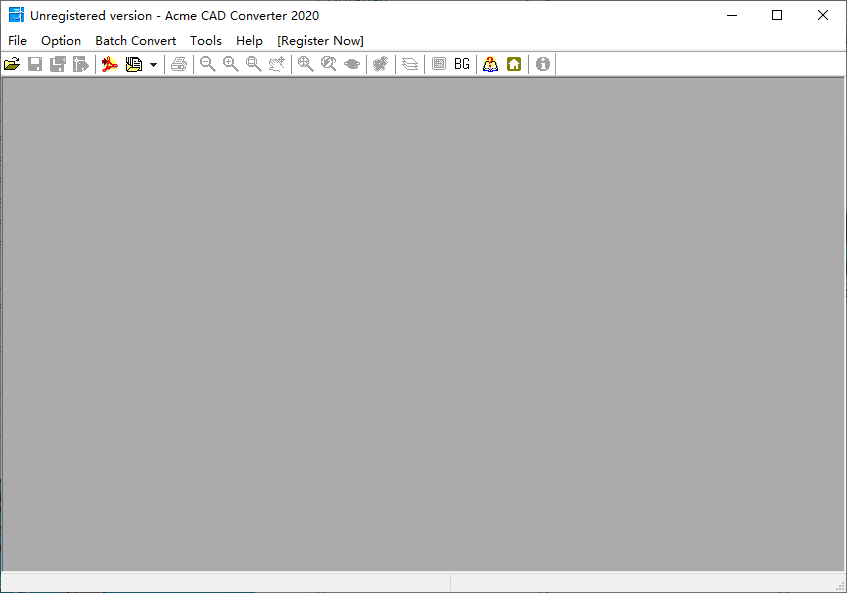
Task: Click the [Register Now] link
Action: click(320, 40)
